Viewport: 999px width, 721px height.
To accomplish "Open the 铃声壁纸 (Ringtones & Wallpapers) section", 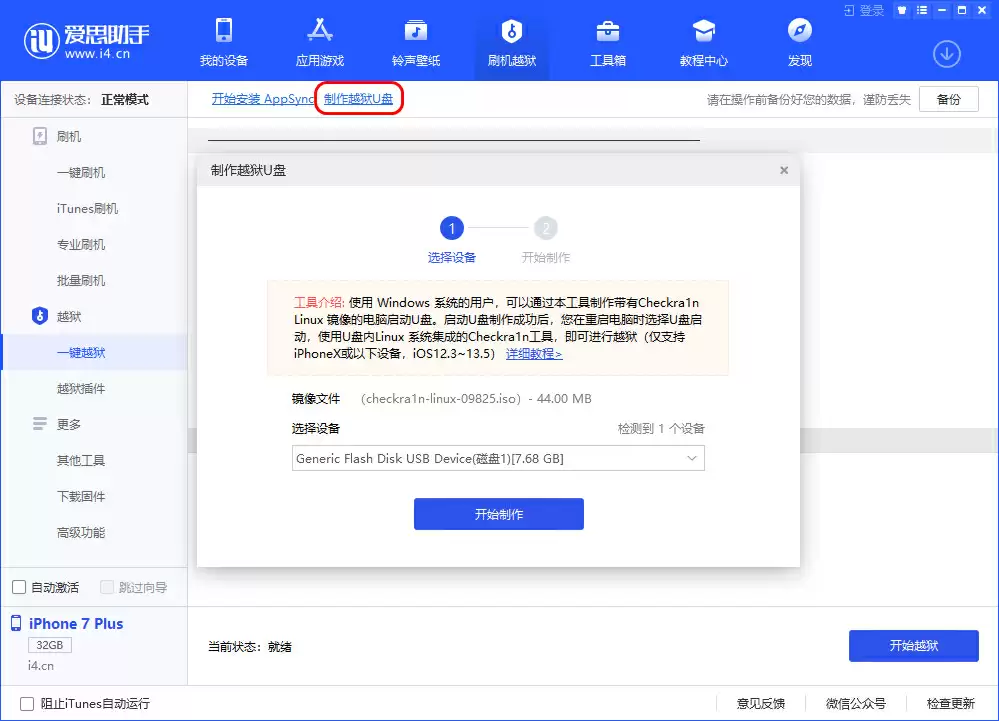I will [415, 42].
